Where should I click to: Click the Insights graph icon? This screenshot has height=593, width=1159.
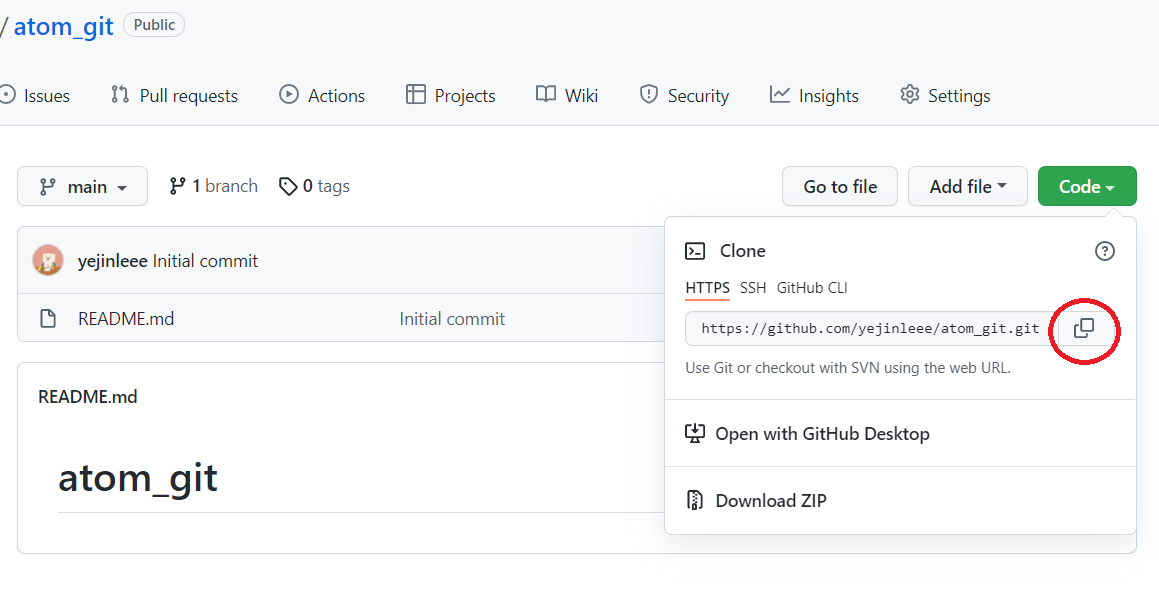pyautogui.click(x=780, y=95)
